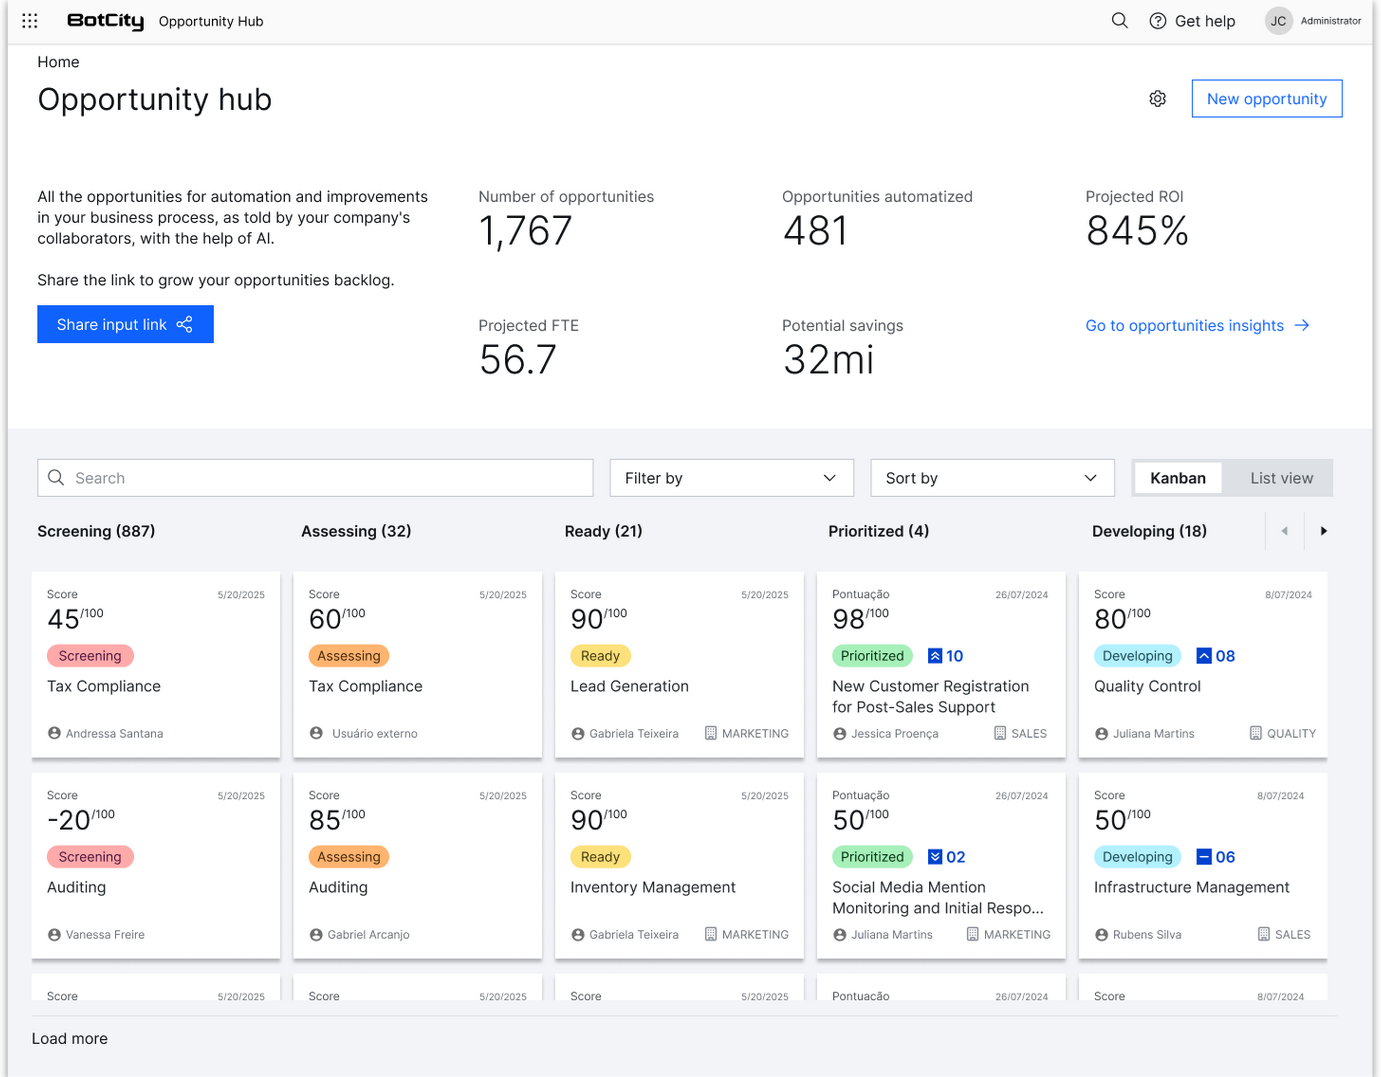Click the opportunities Search field
This screenshot has width=1381, height=1077.
(x=315, y=478)
